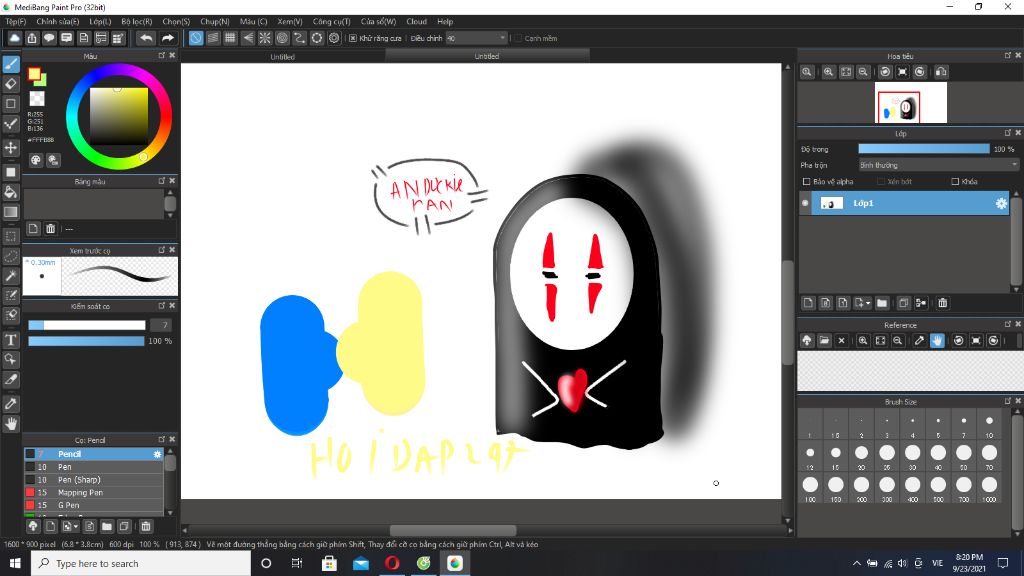The image size is (1024, 576).
Task: Open the cloud icon in top toolbar
Action: 14,39
